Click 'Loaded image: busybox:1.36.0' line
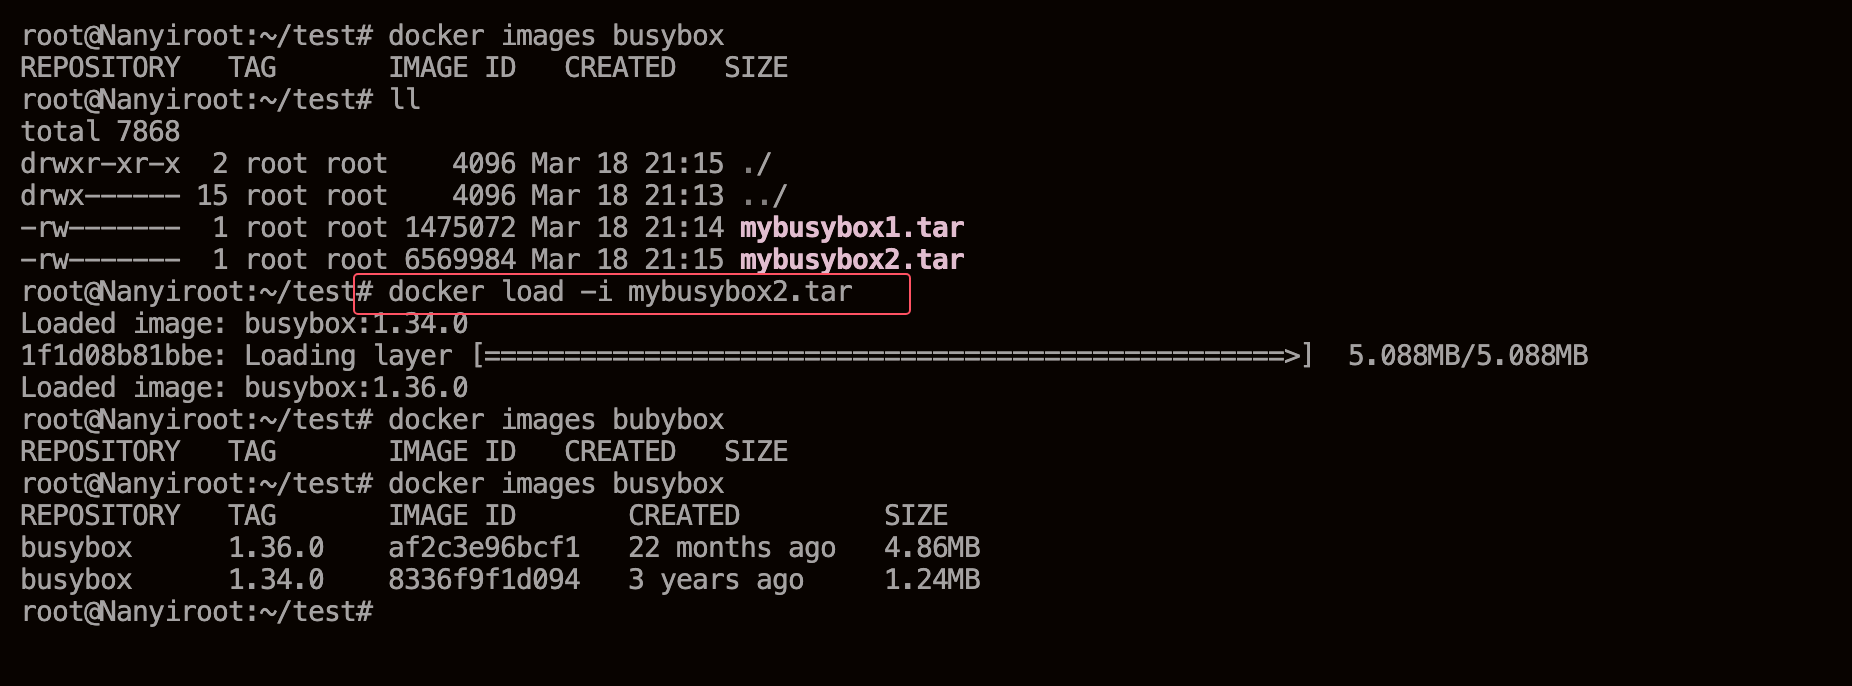This screenshot has width=1852, height=686. tap(244, 388)
